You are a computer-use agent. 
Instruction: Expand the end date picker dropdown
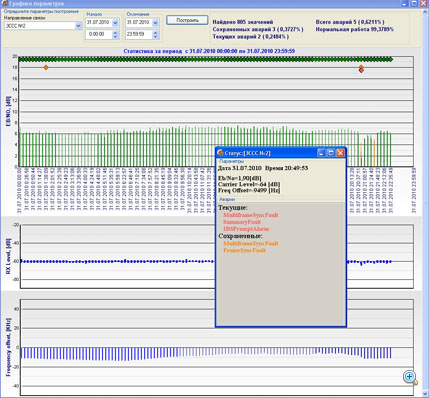tap(155, 22)
